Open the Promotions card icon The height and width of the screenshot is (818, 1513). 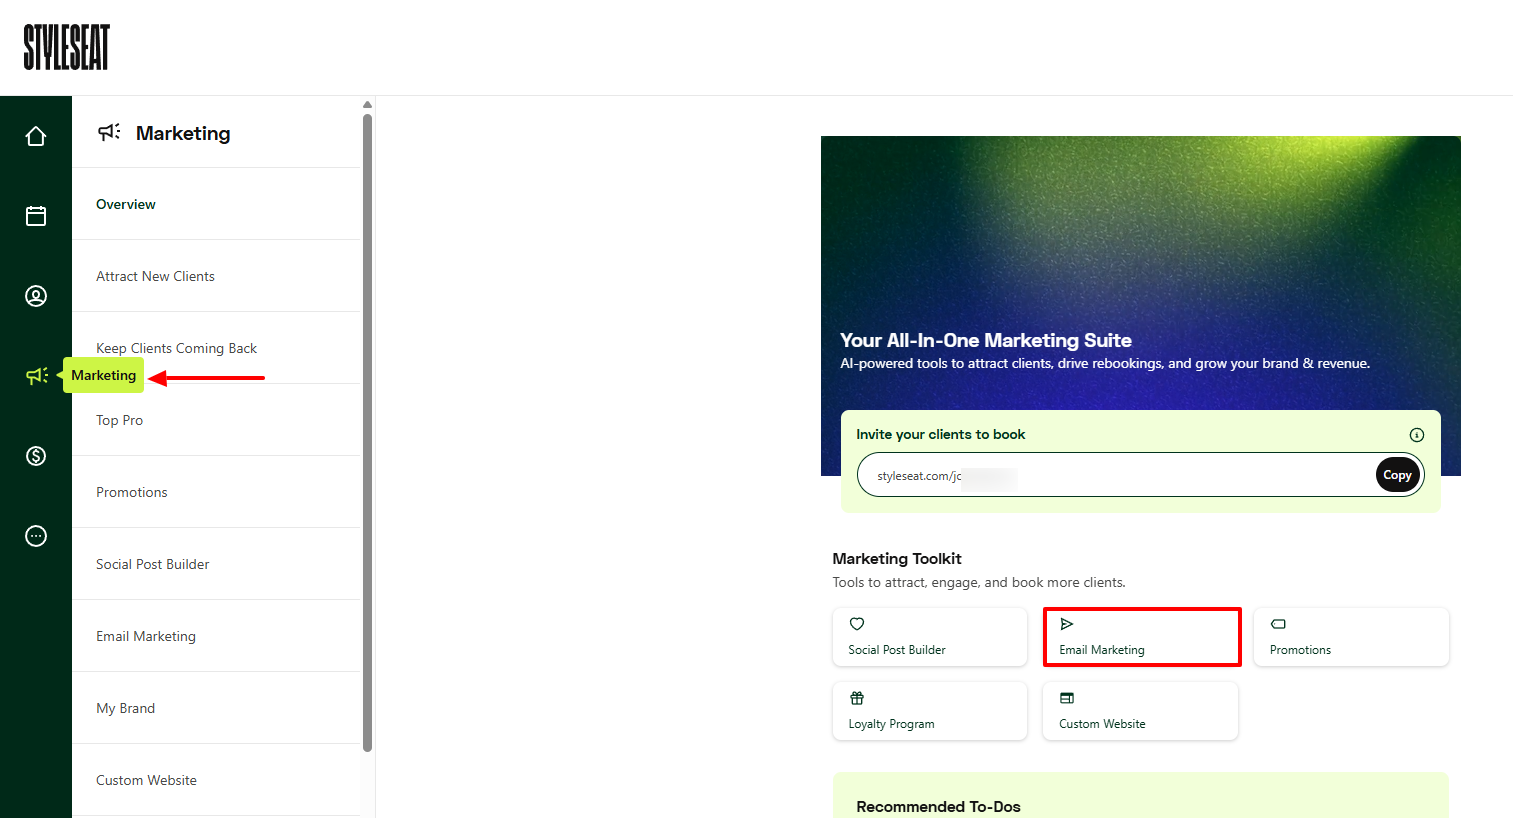1277,623
